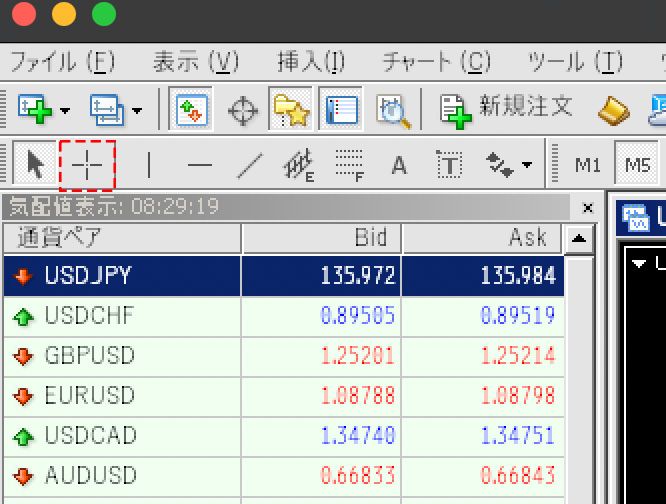The height and width of the screenshot is (504, 666).
Task: Select the USDCHF row
Action: click(x=284, y=316)
